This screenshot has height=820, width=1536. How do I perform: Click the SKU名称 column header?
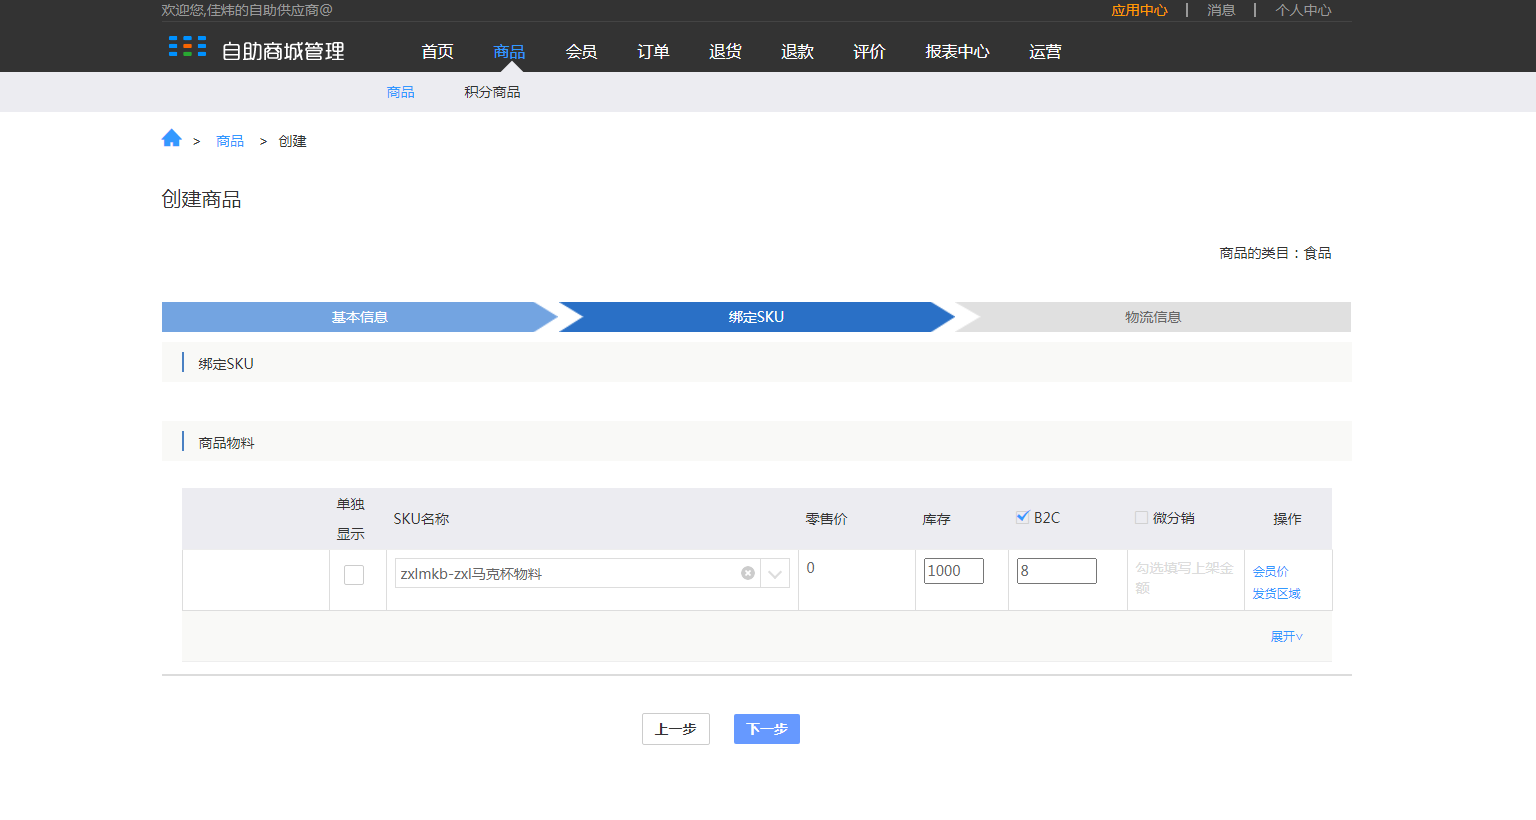pyautogui.click(x=421, y=519)
